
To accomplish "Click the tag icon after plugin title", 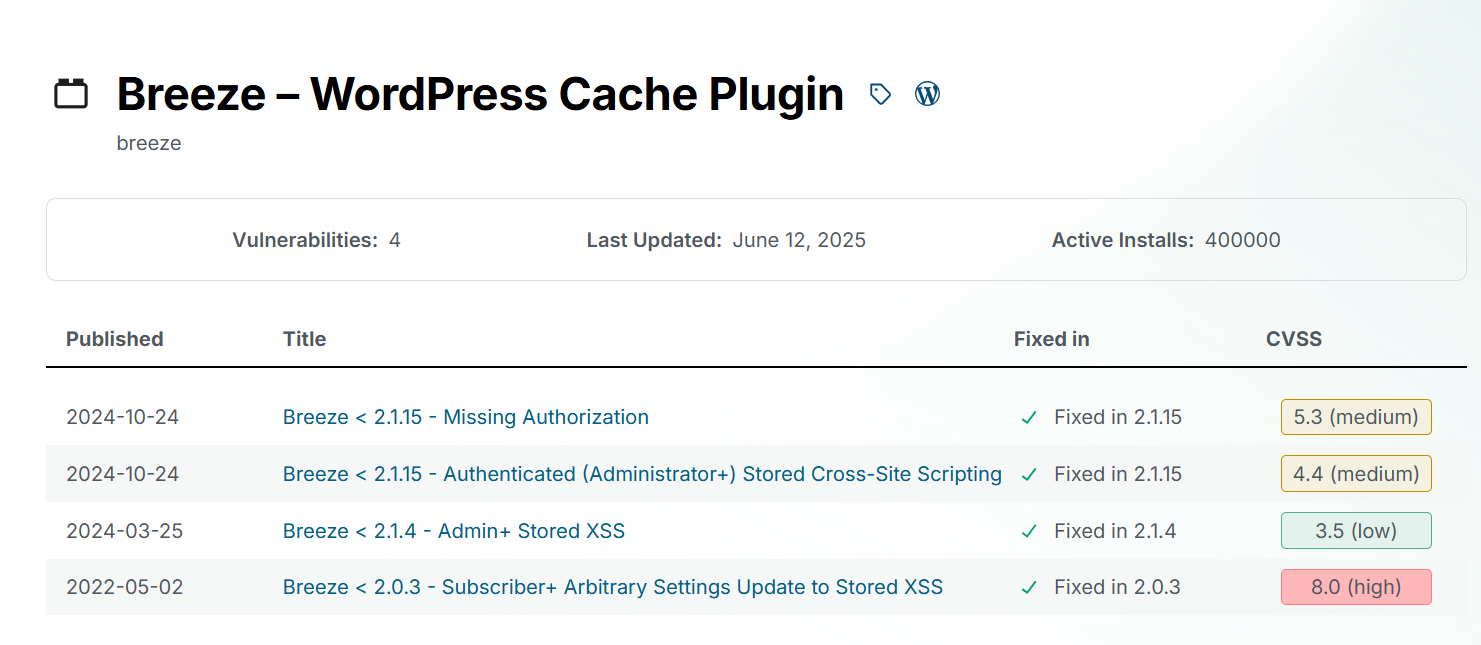I will pyautogui.click(x=880, y=94).
